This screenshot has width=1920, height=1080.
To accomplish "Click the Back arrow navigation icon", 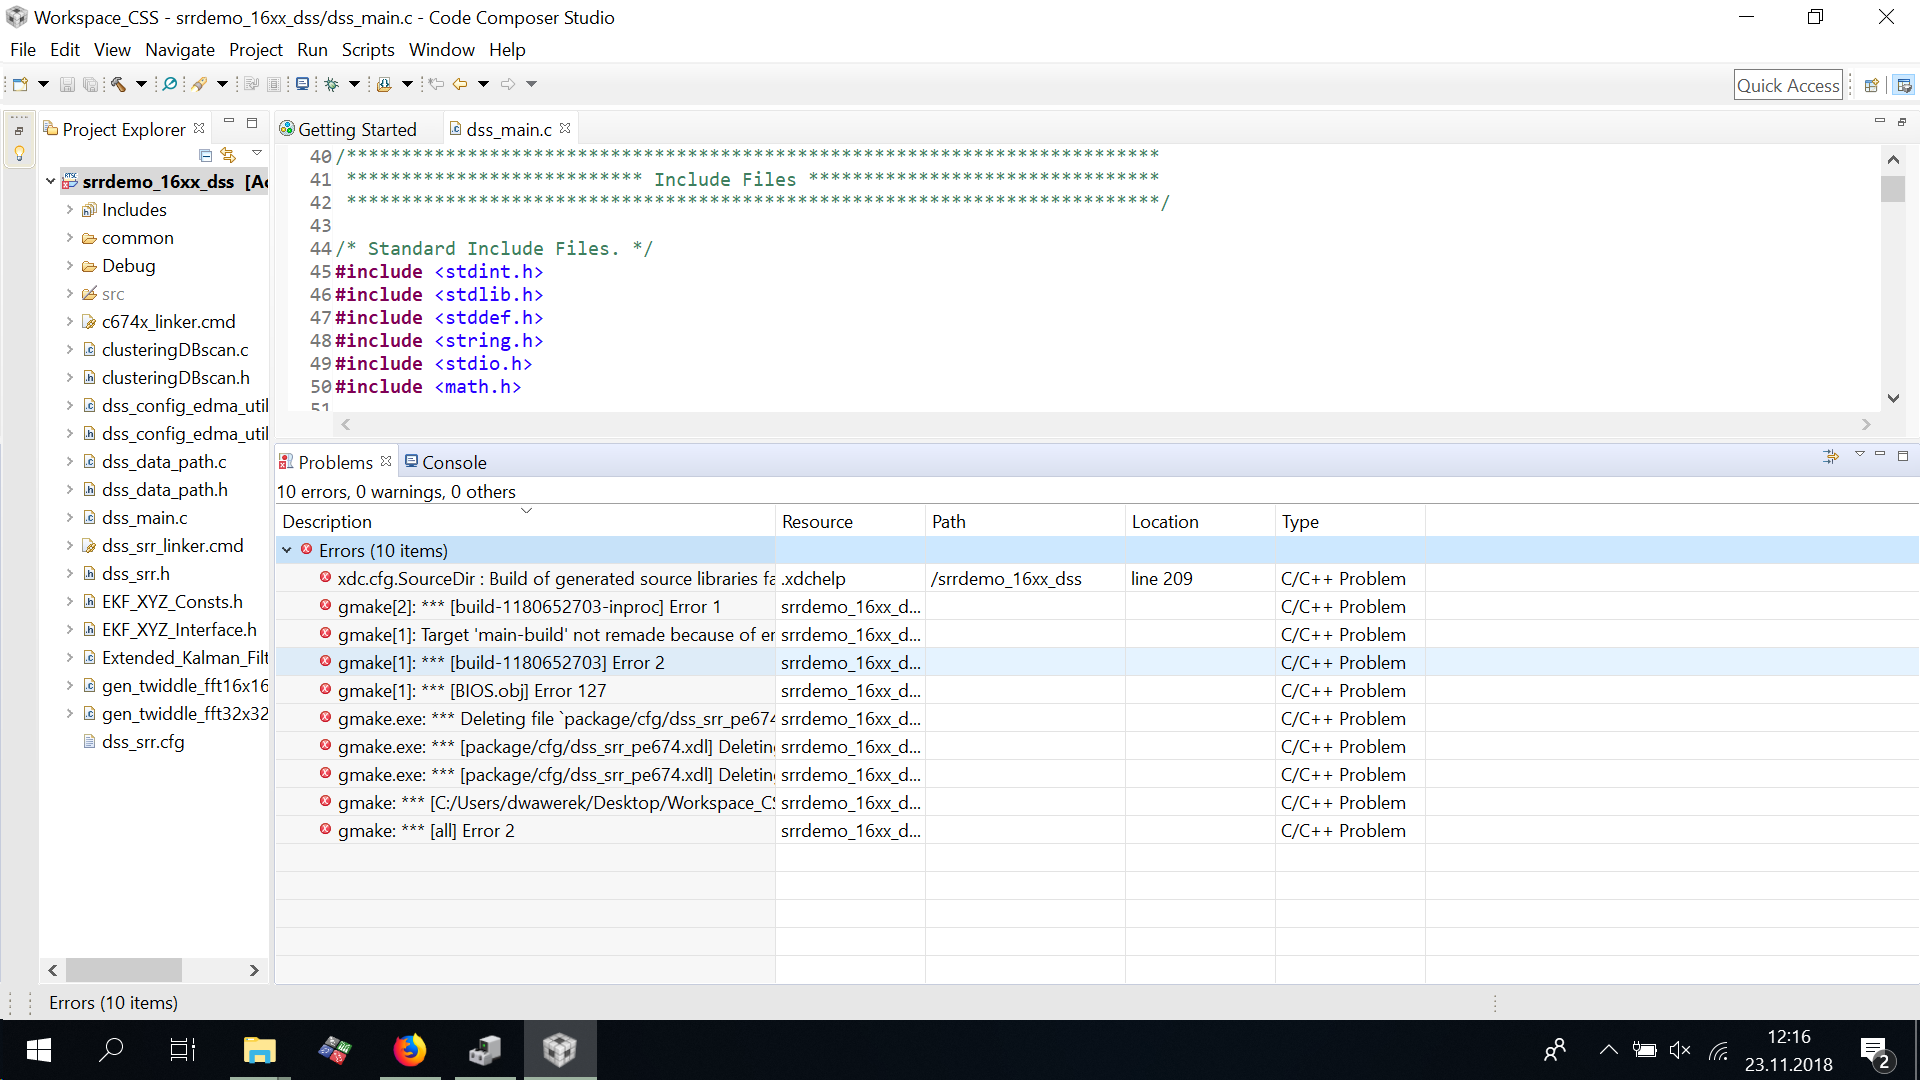I will (460, 84).
